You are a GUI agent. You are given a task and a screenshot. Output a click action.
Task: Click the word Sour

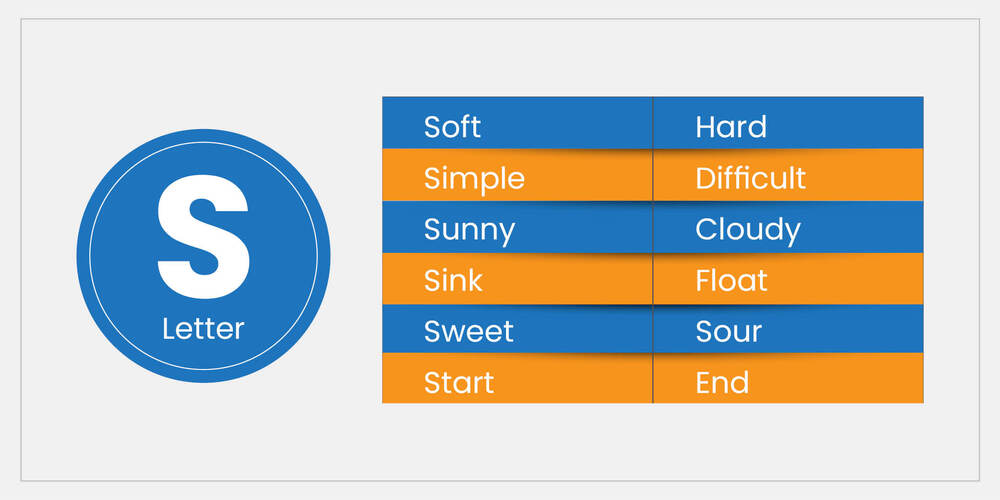coord(728,332)
